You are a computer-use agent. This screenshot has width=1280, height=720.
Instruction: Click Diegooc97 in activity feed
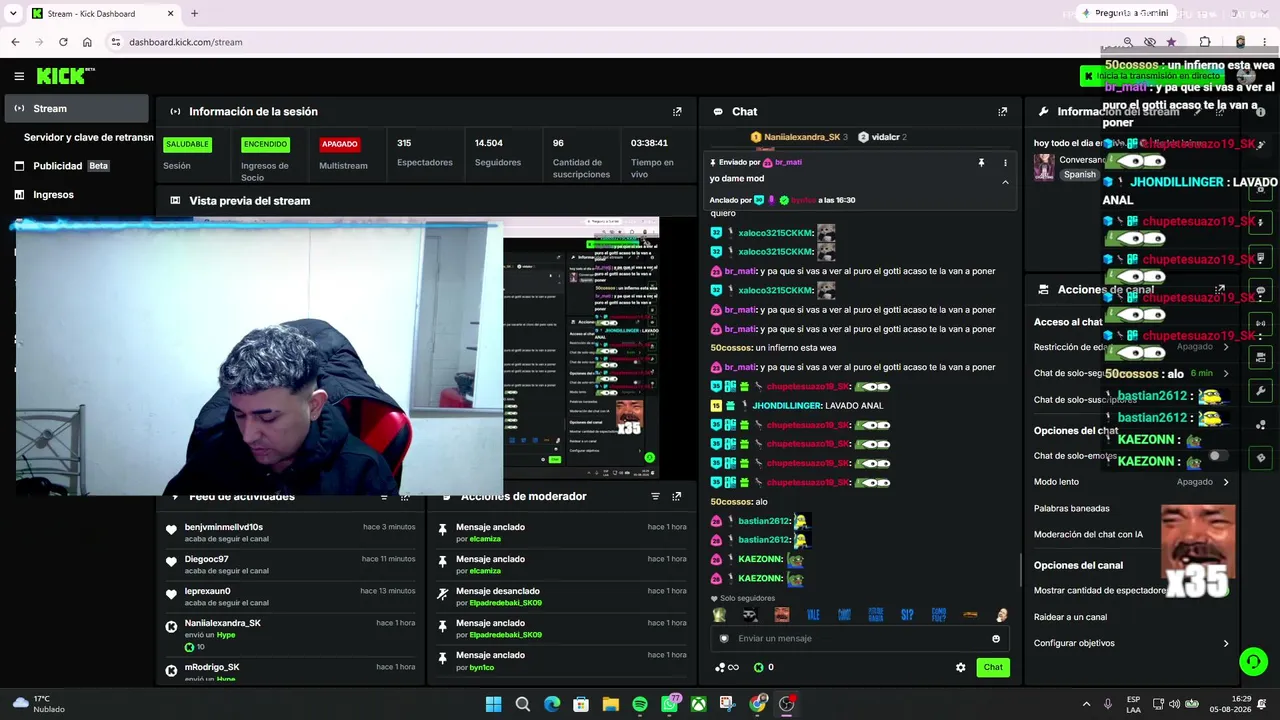pos(207,559)
